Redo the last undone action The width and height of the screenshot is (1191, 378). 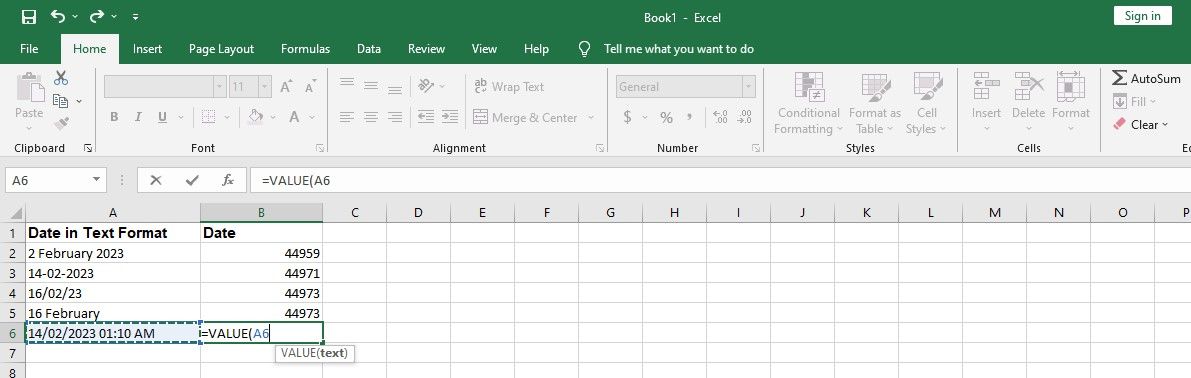click(x=97, y=16)
